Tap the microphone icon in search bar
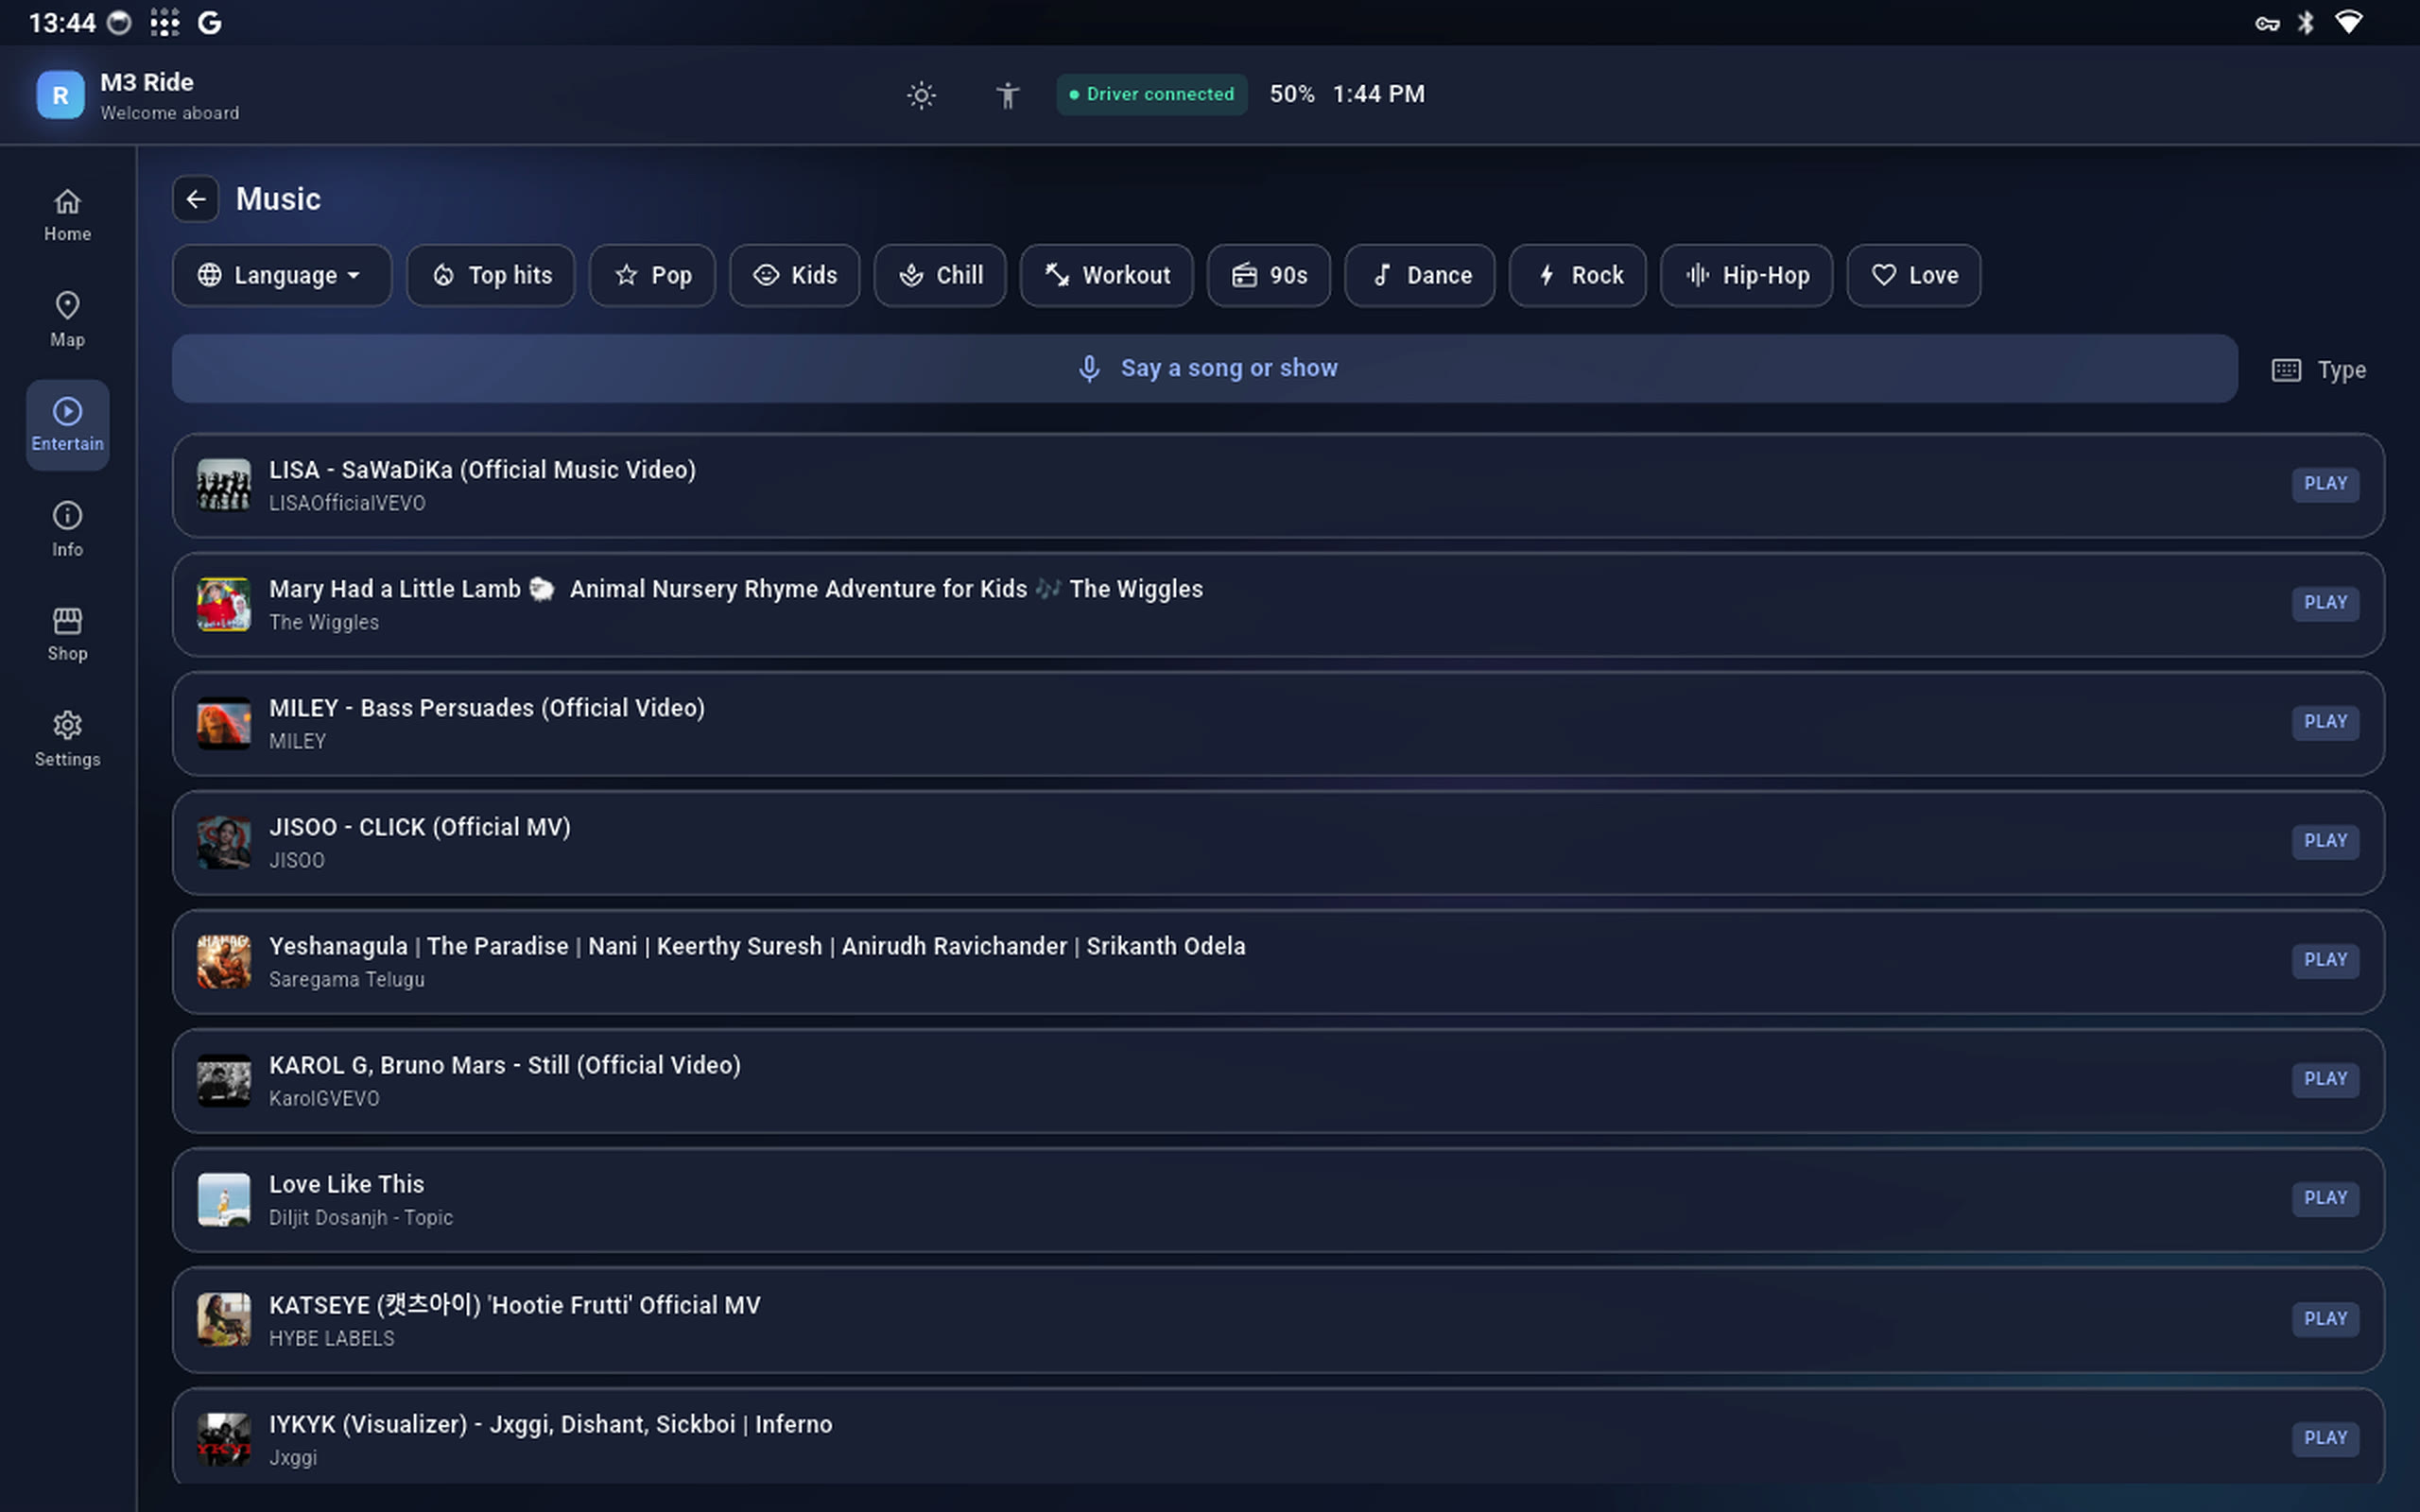 (x=1089, y=368)
